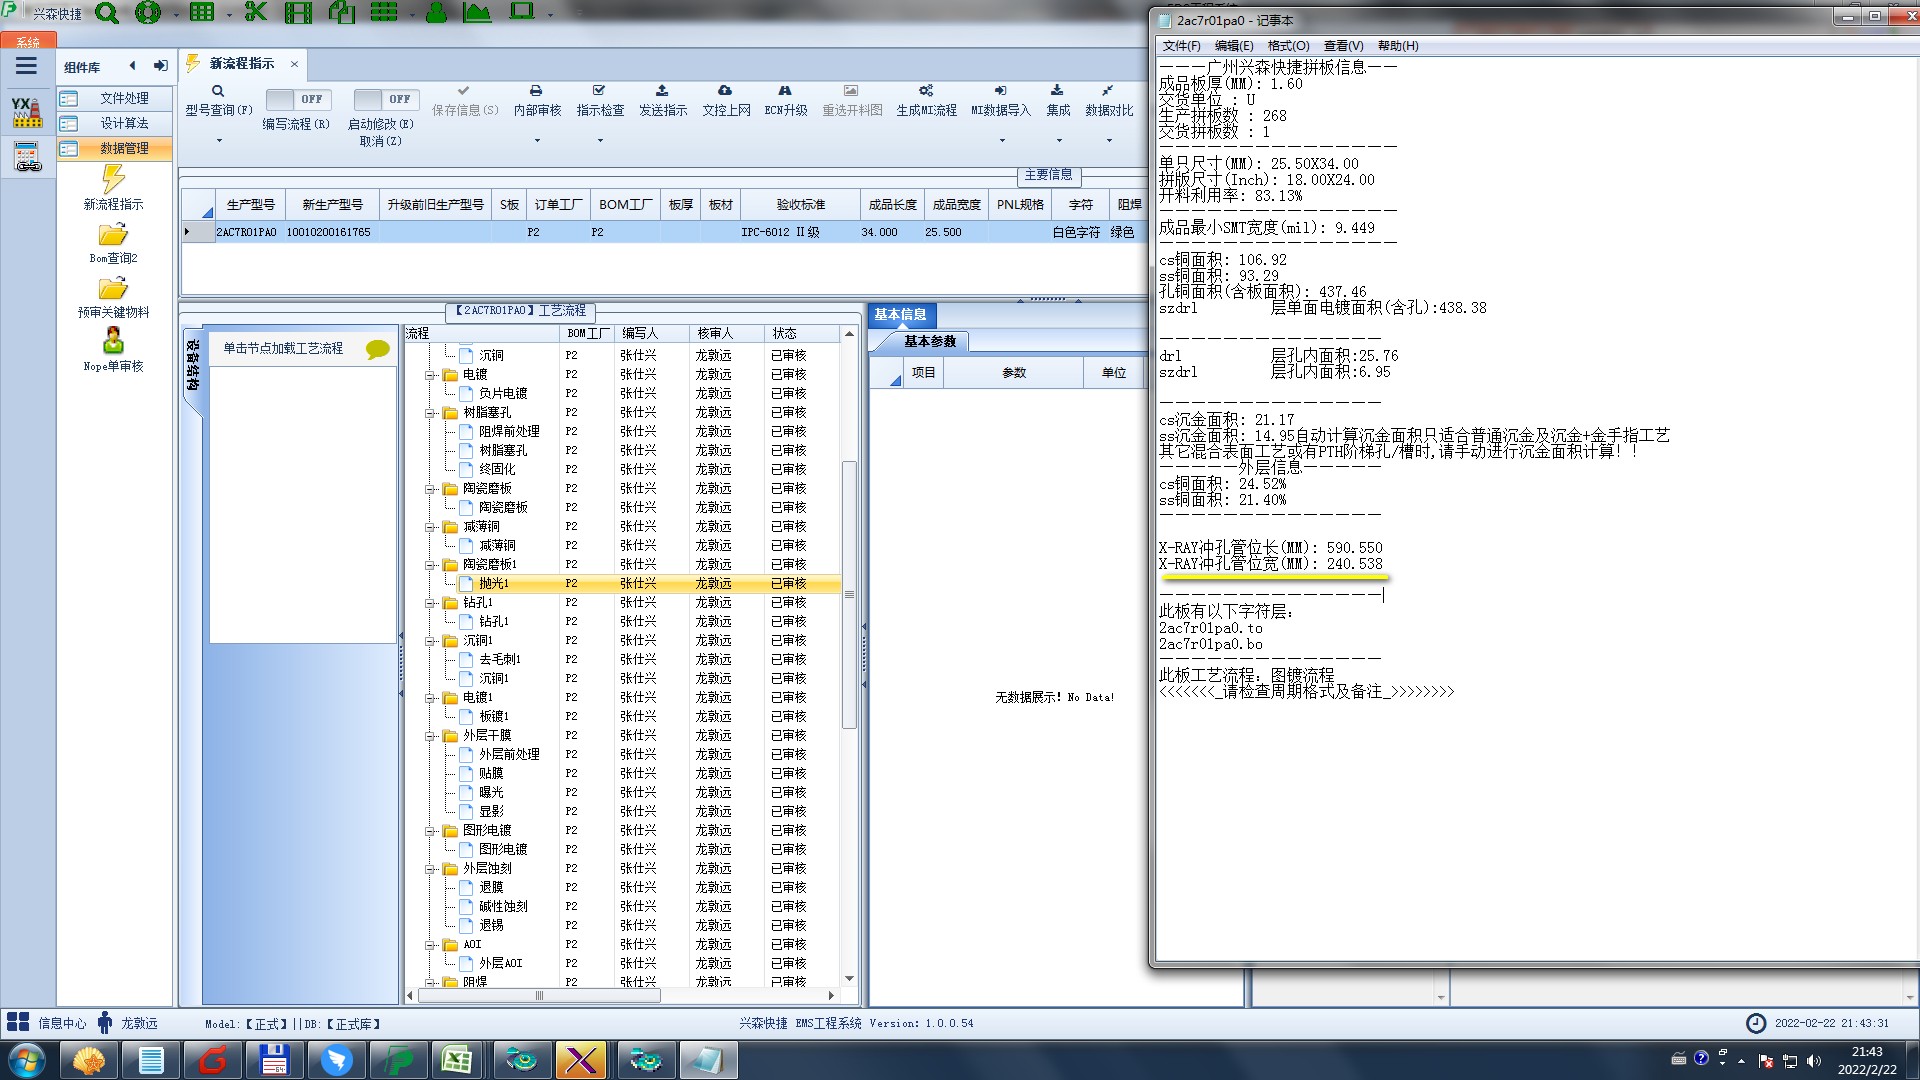
Task: Collapse the 树脂塞孔 tree folder
Action: pos(430,413)
